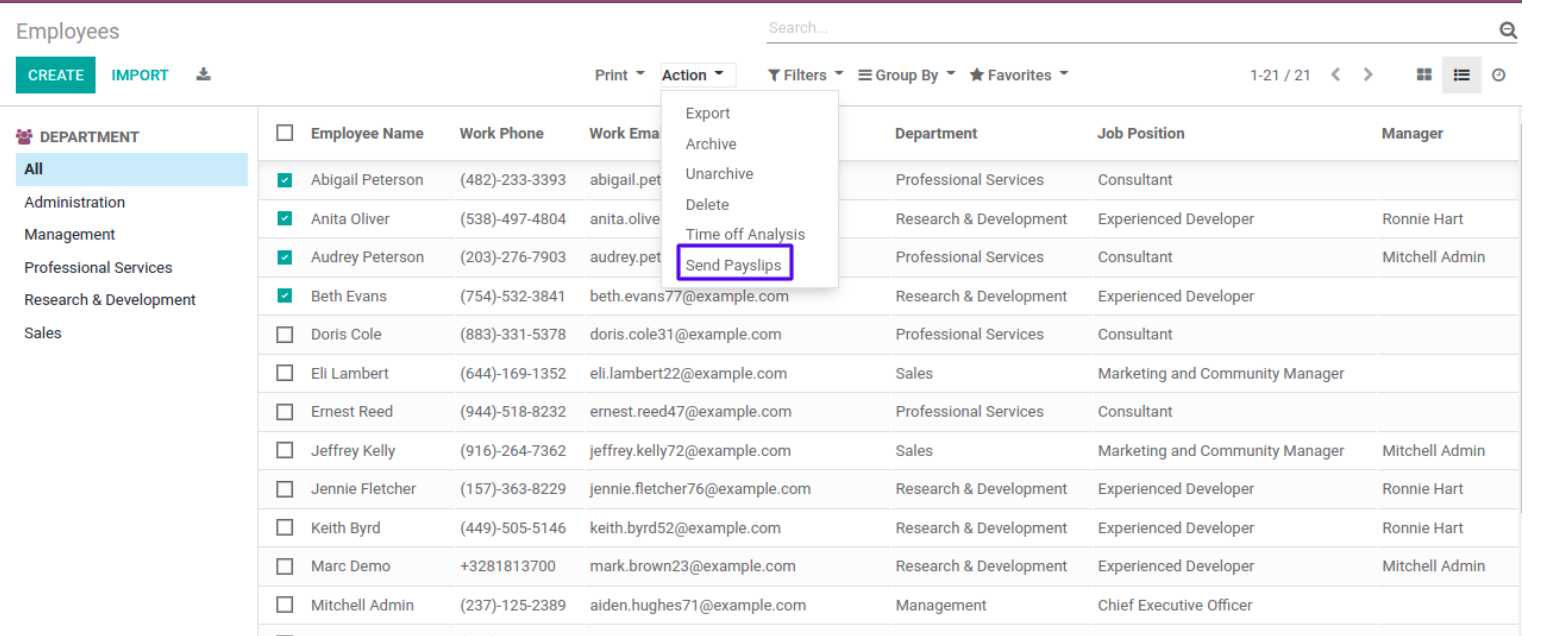Screen dimensions: 1542x636
Task: Click the Import button
Action: (x=140, y=75)
